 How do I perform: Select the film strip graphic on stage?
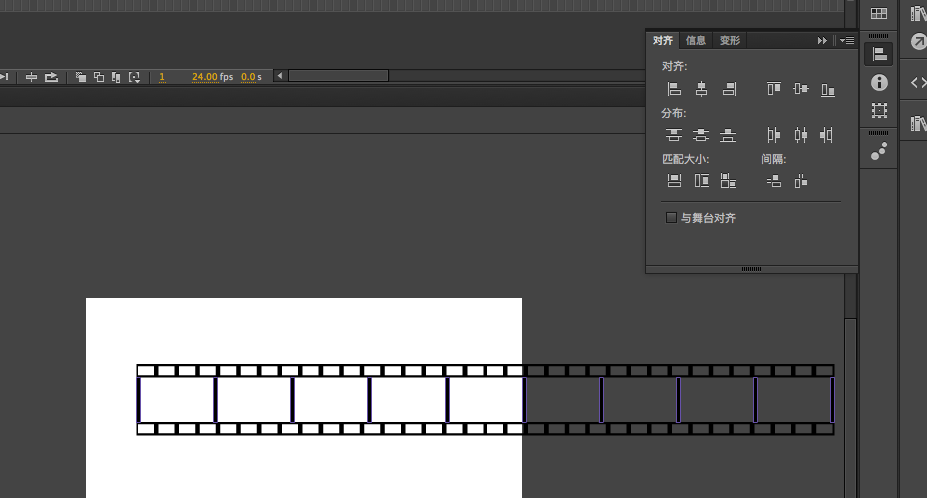click(x=485, y=400)
